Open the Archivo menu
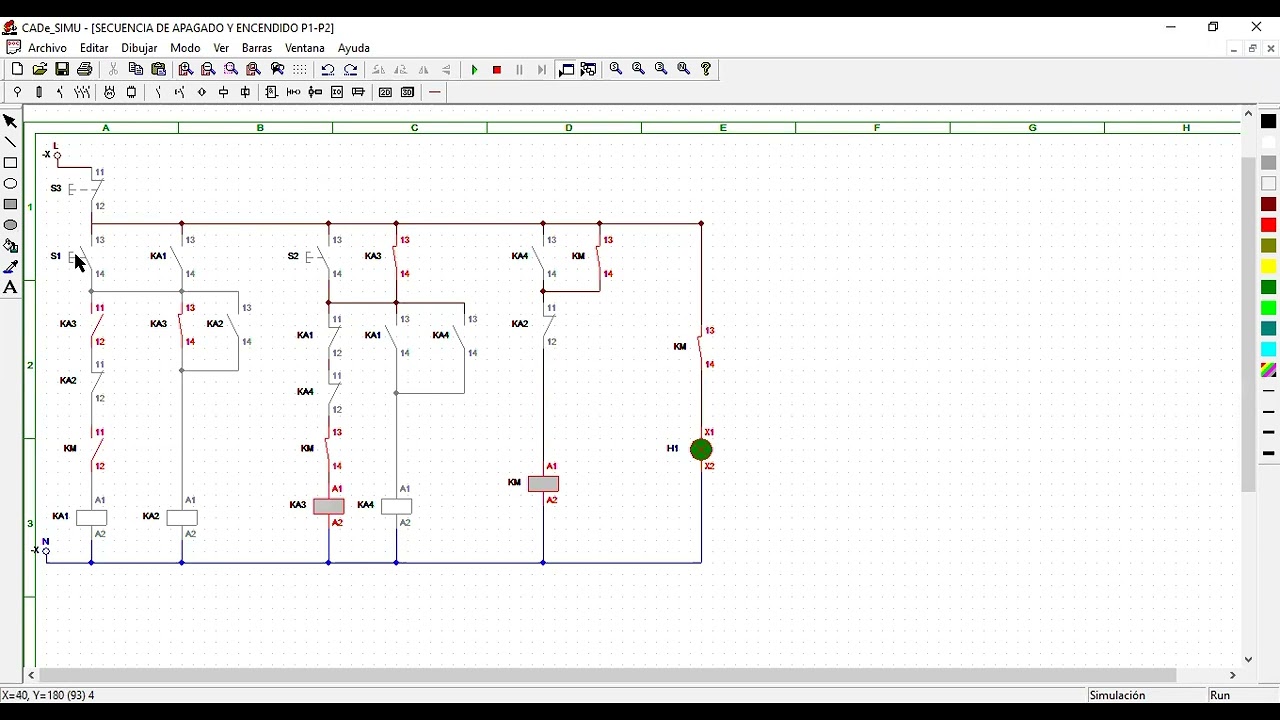 [x=47, y=48]
